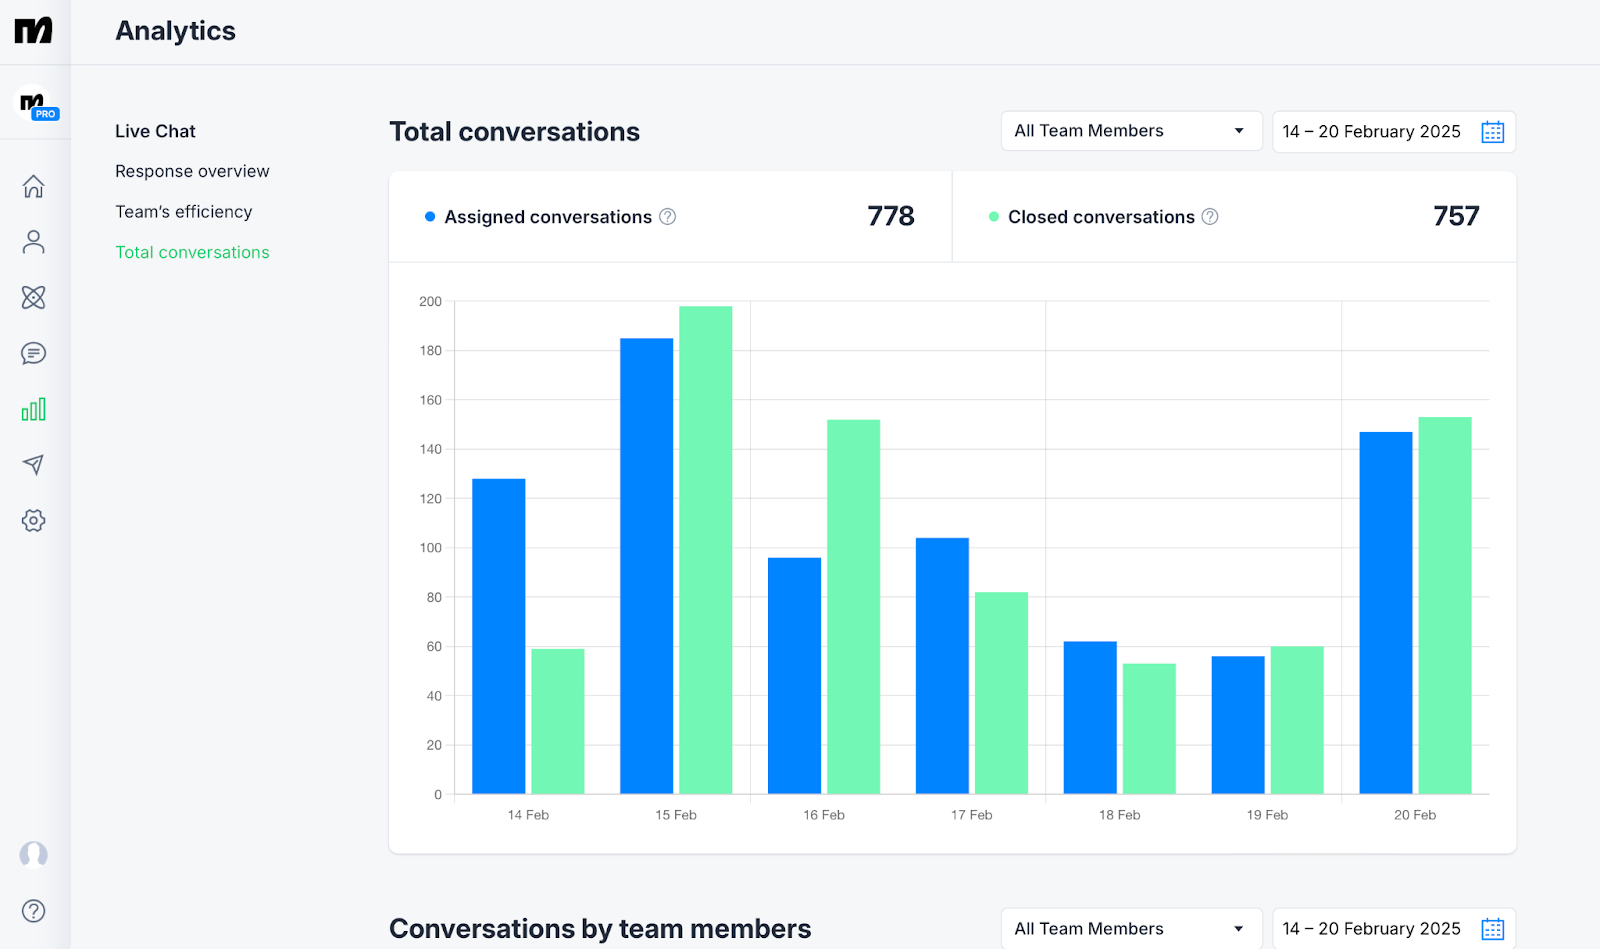The image size is (1600, 949).
Task: Click the help question mark icon in sidebar
Action: tap(34, 911)
